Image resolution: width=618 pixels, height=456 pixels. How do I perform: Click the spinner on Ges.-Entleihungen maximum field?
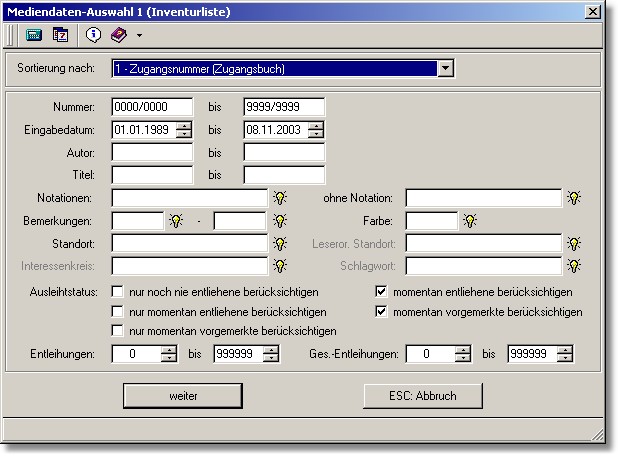[566, 353]
